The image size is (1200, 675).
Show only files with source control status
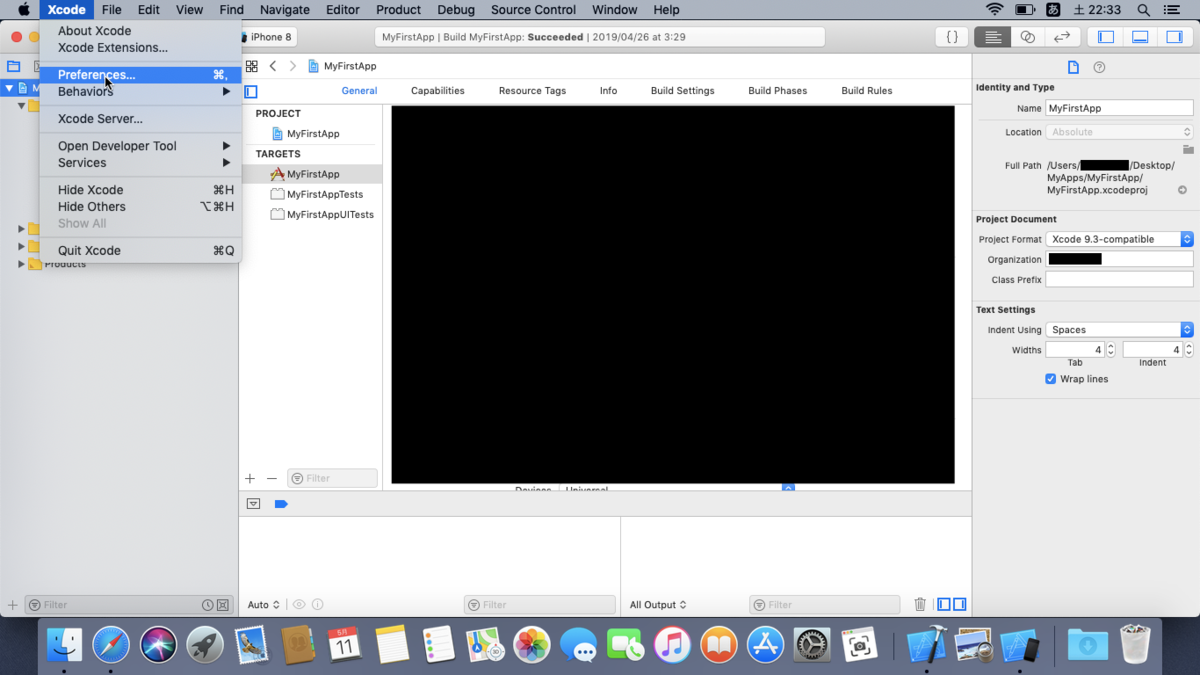(x=223, y=605)
